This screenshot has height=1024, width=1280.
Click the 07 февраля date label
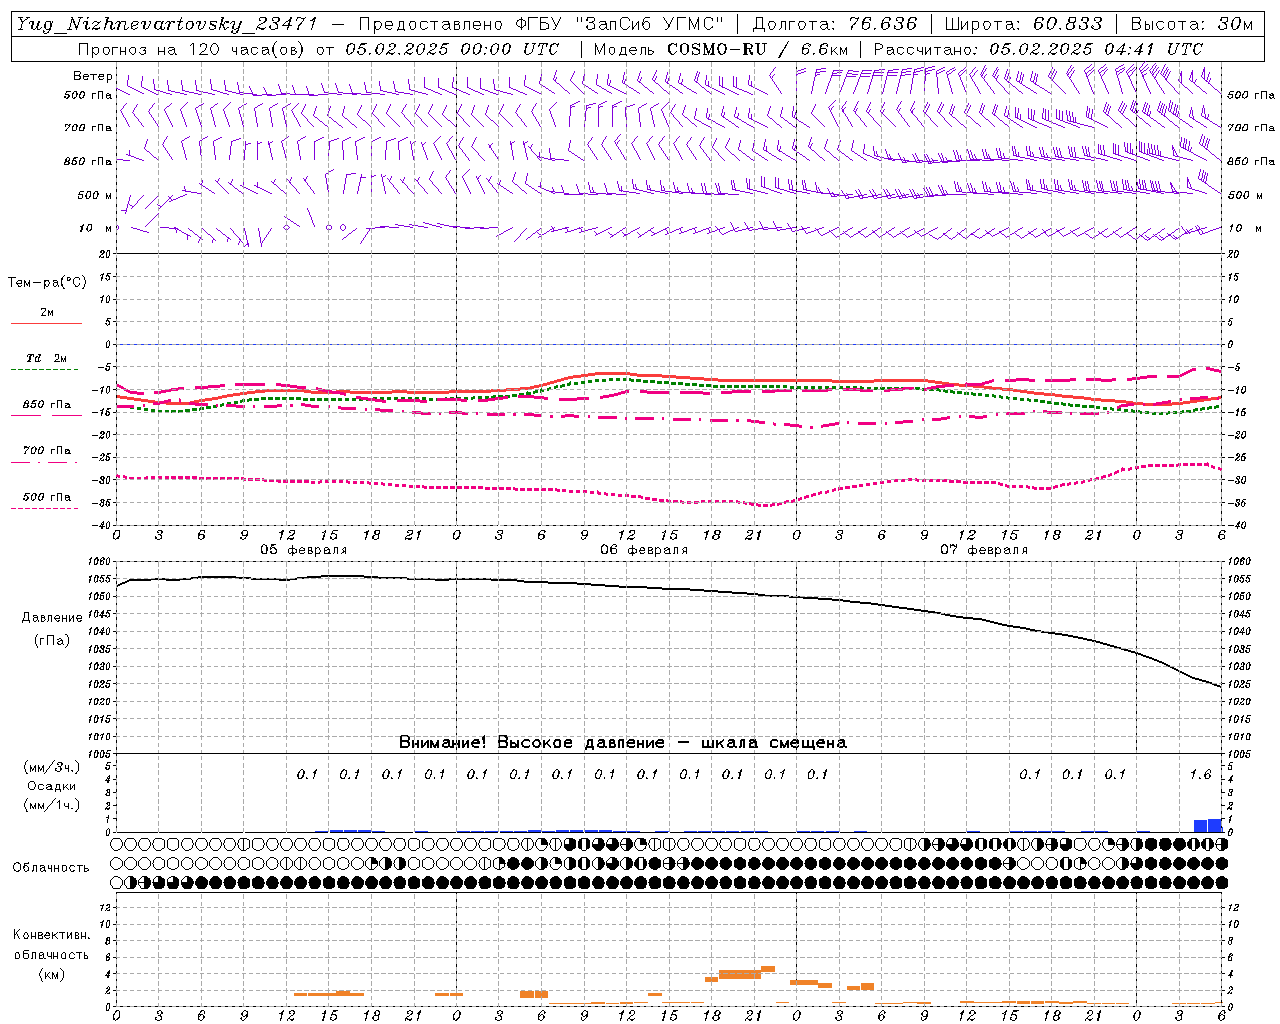(984, 550)
